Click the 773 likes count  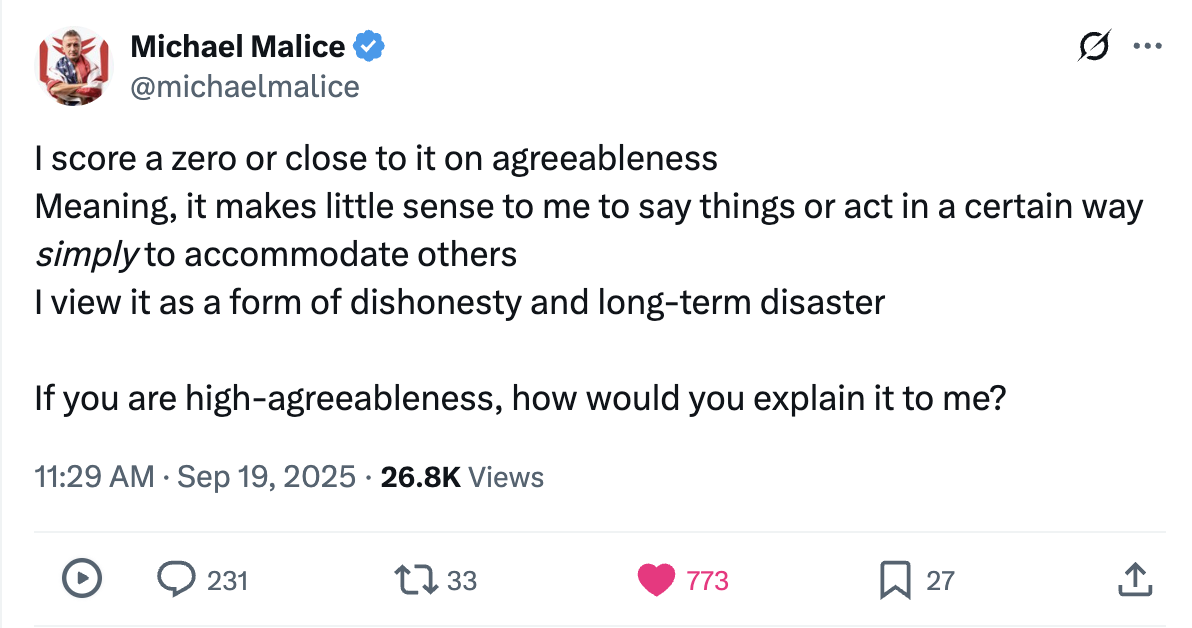tap(708, 580)
